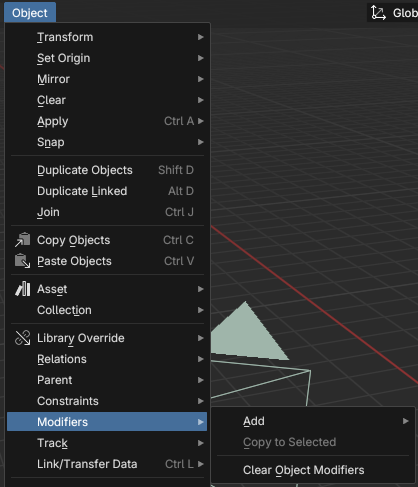Expand arrow beside Add modifier entry

pos(406,421)
